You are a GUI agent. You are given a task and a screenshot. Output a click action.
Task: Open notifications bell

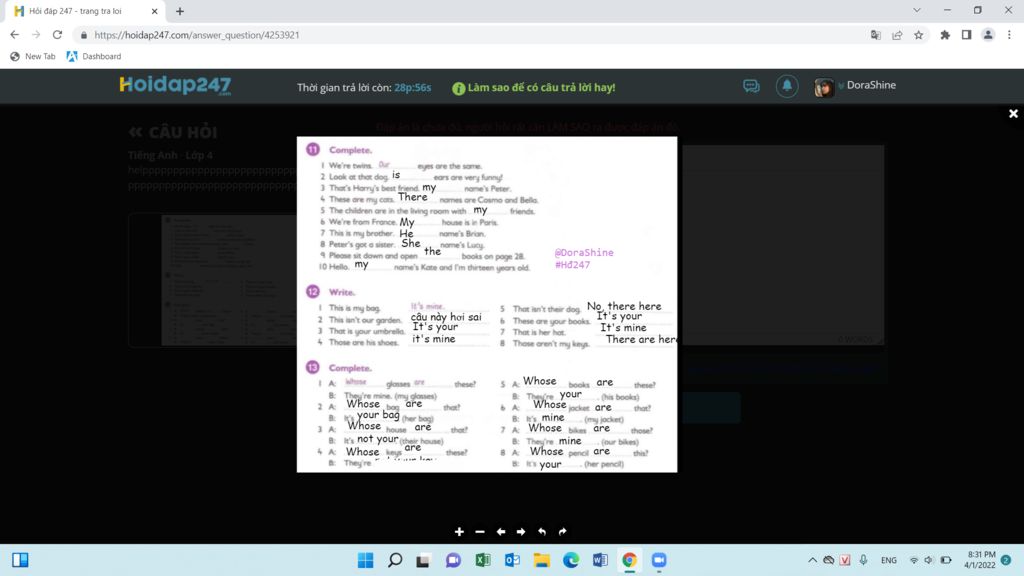click(787, 86)
